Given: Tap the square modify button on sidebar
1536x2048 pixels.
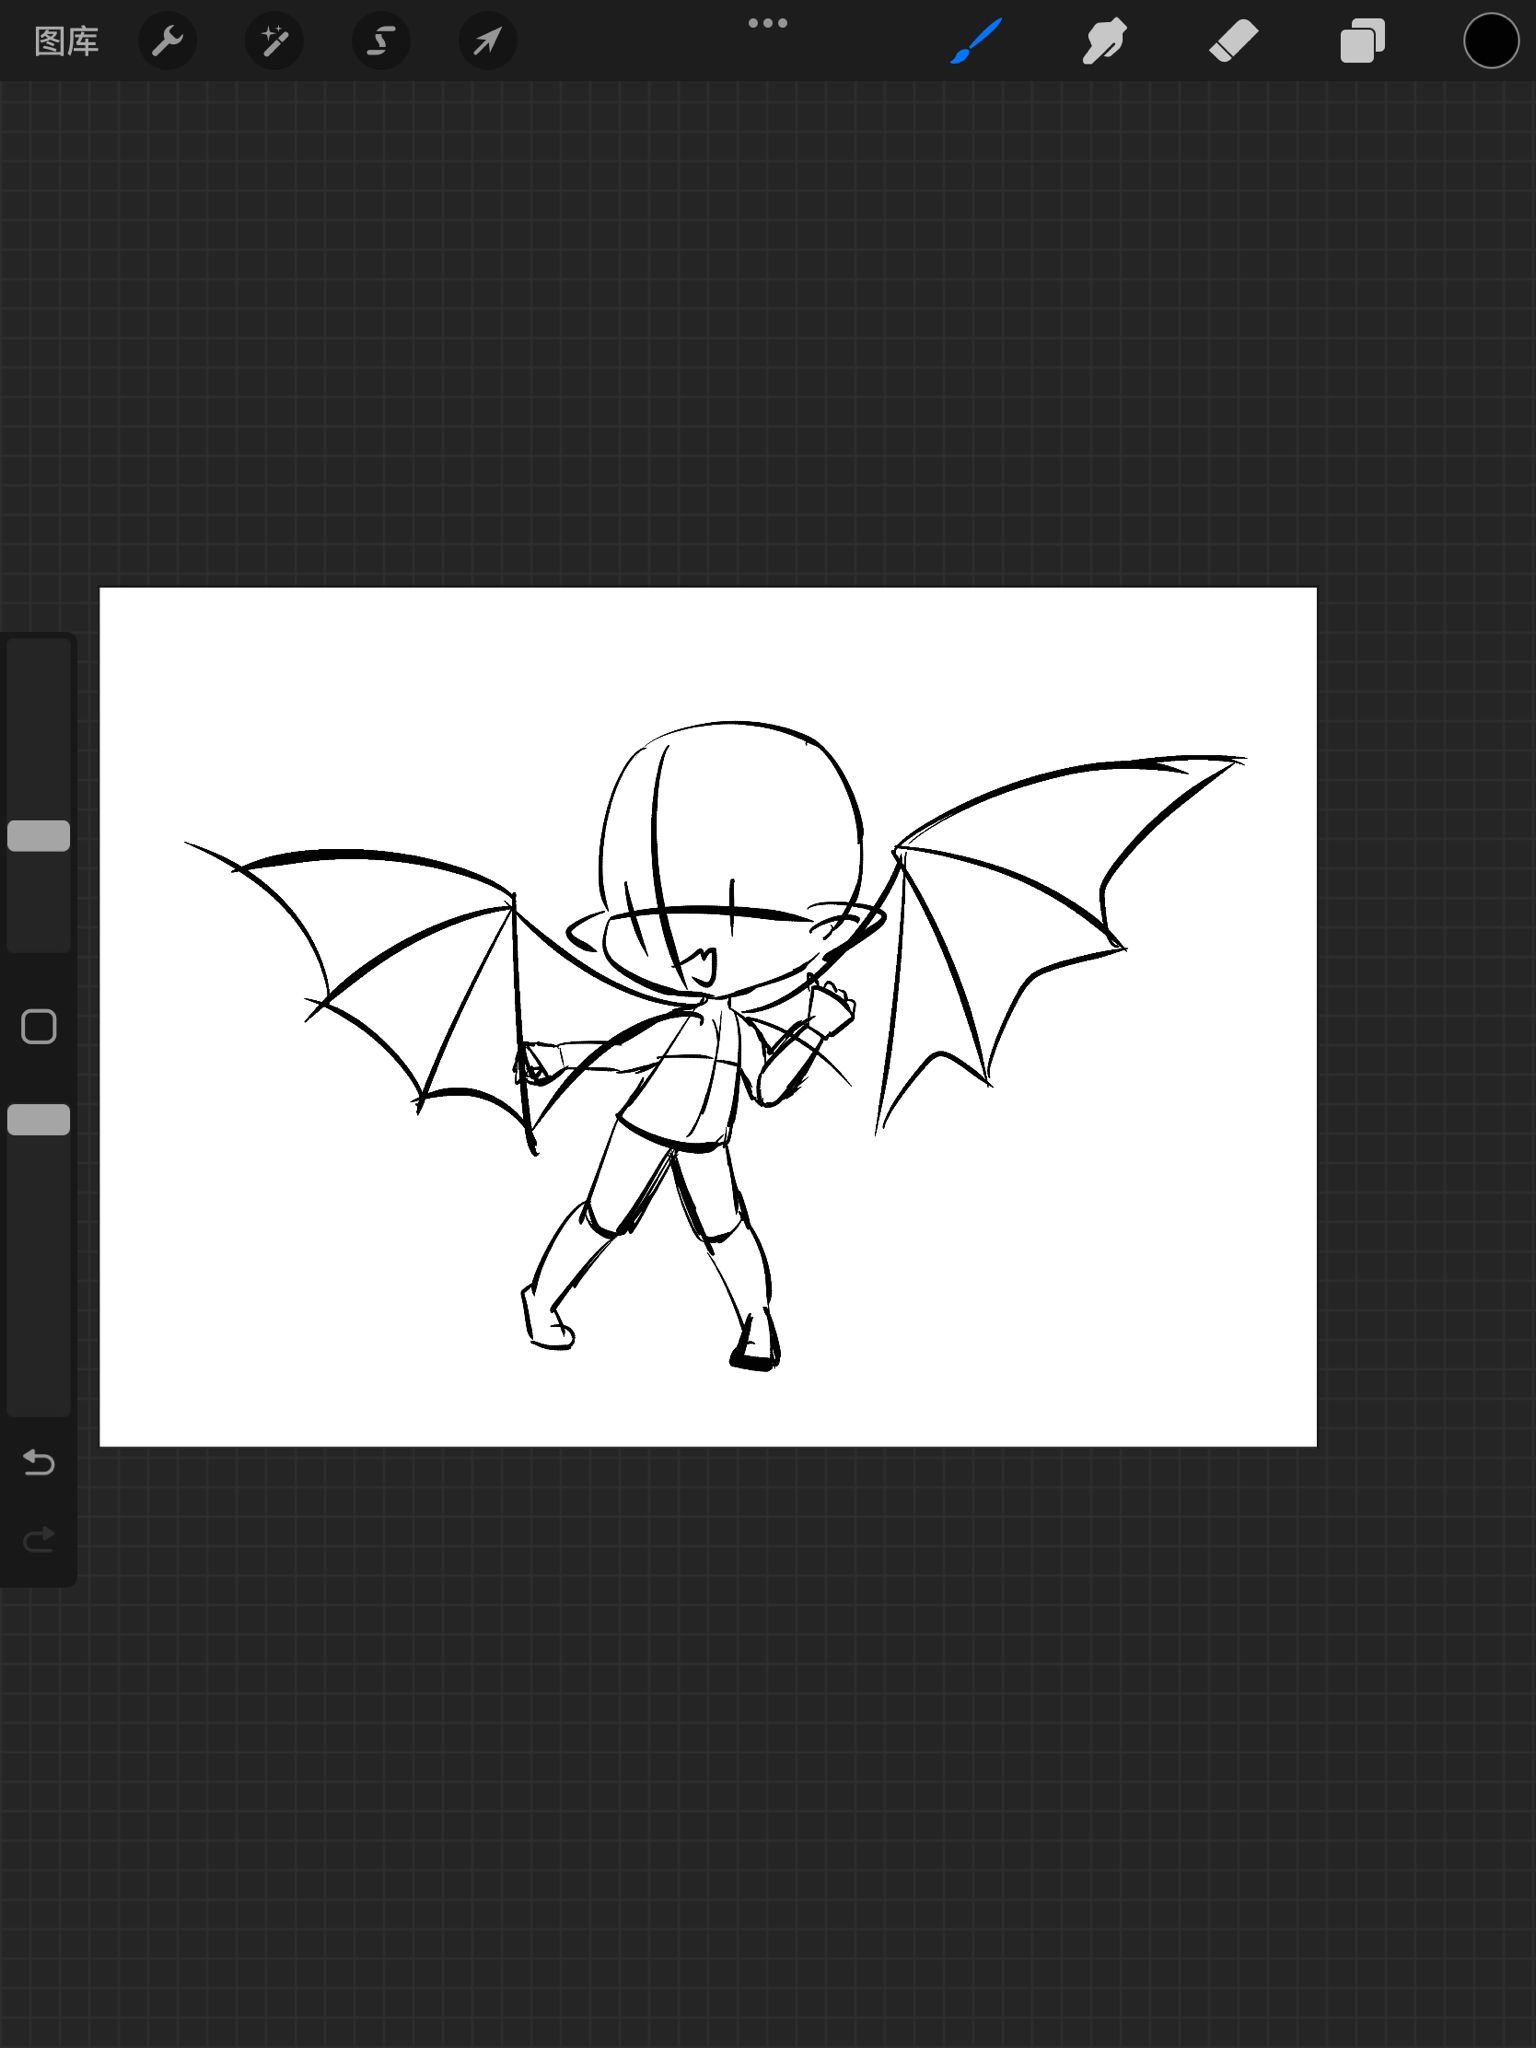Looking at the screenshot, I should pos(39,1027).
